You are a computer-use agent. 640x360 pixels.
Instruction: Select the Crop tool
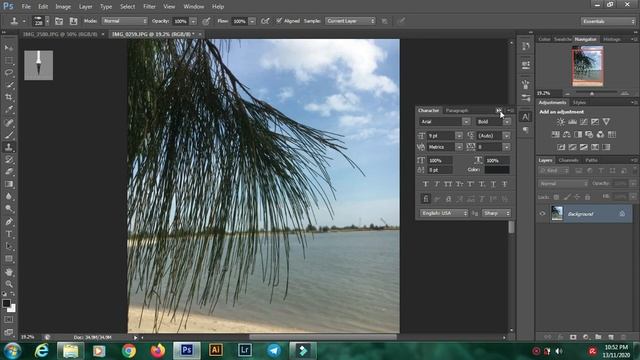pyautogui.click(x=9, y=97)
